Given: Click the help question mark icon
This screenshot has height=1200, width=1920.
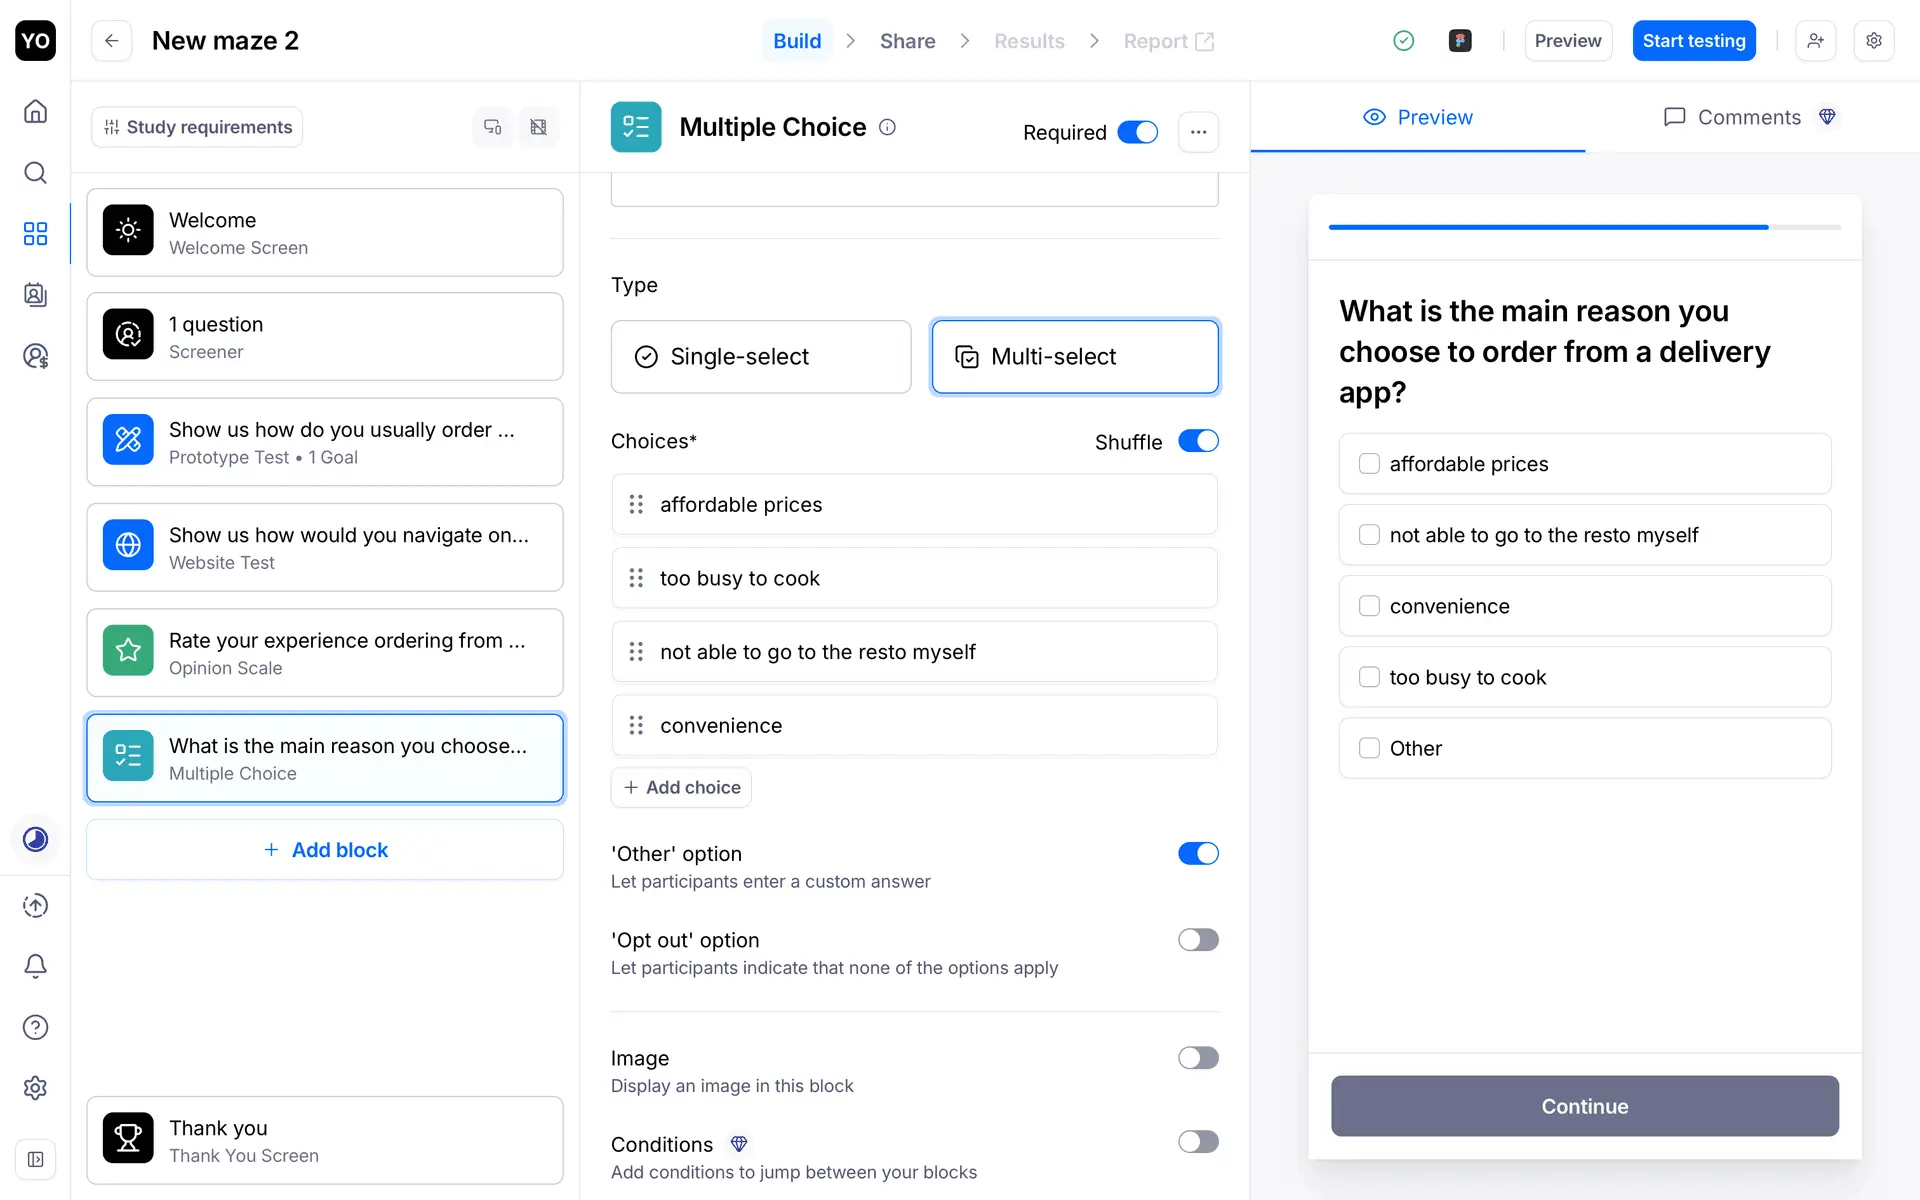Looking at the screenshot, I should coord(35,1027).
